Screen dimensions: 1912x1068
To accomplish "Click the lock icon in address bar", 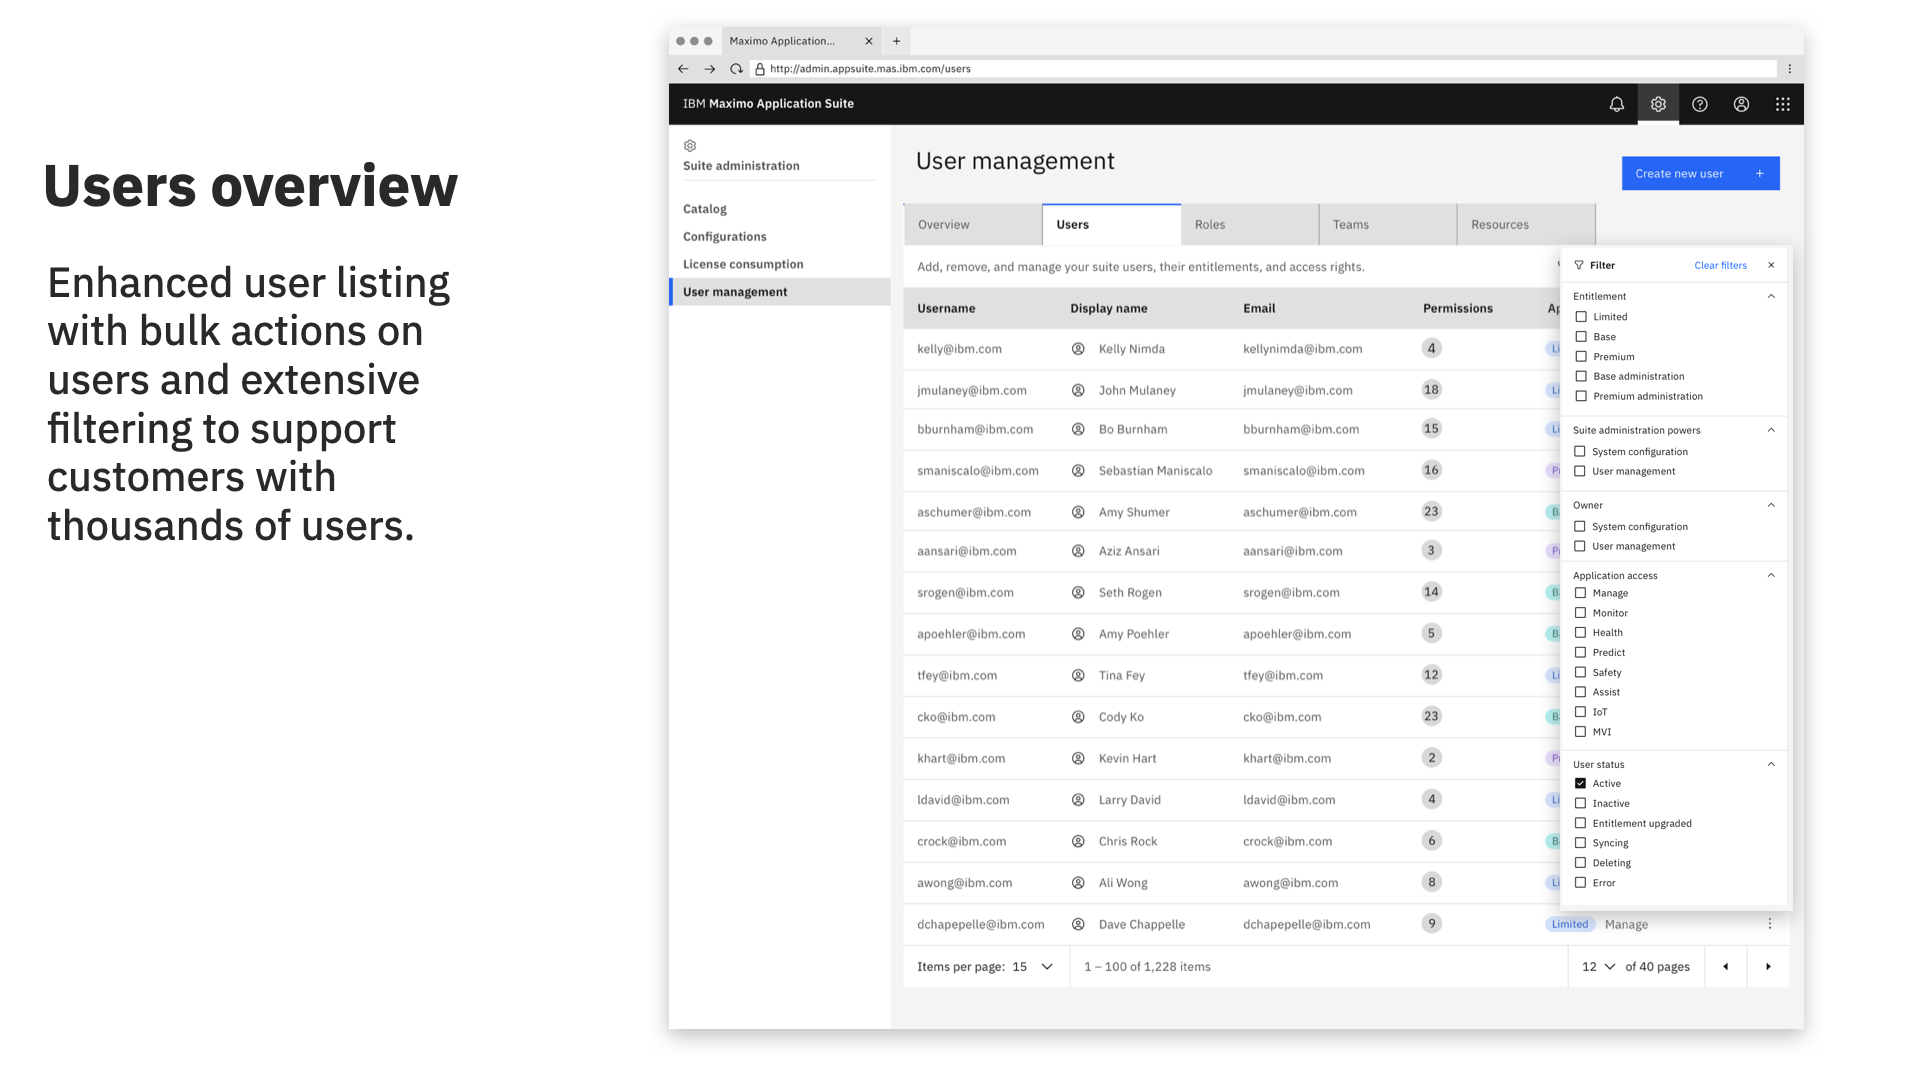I will [x=760, y=69].
